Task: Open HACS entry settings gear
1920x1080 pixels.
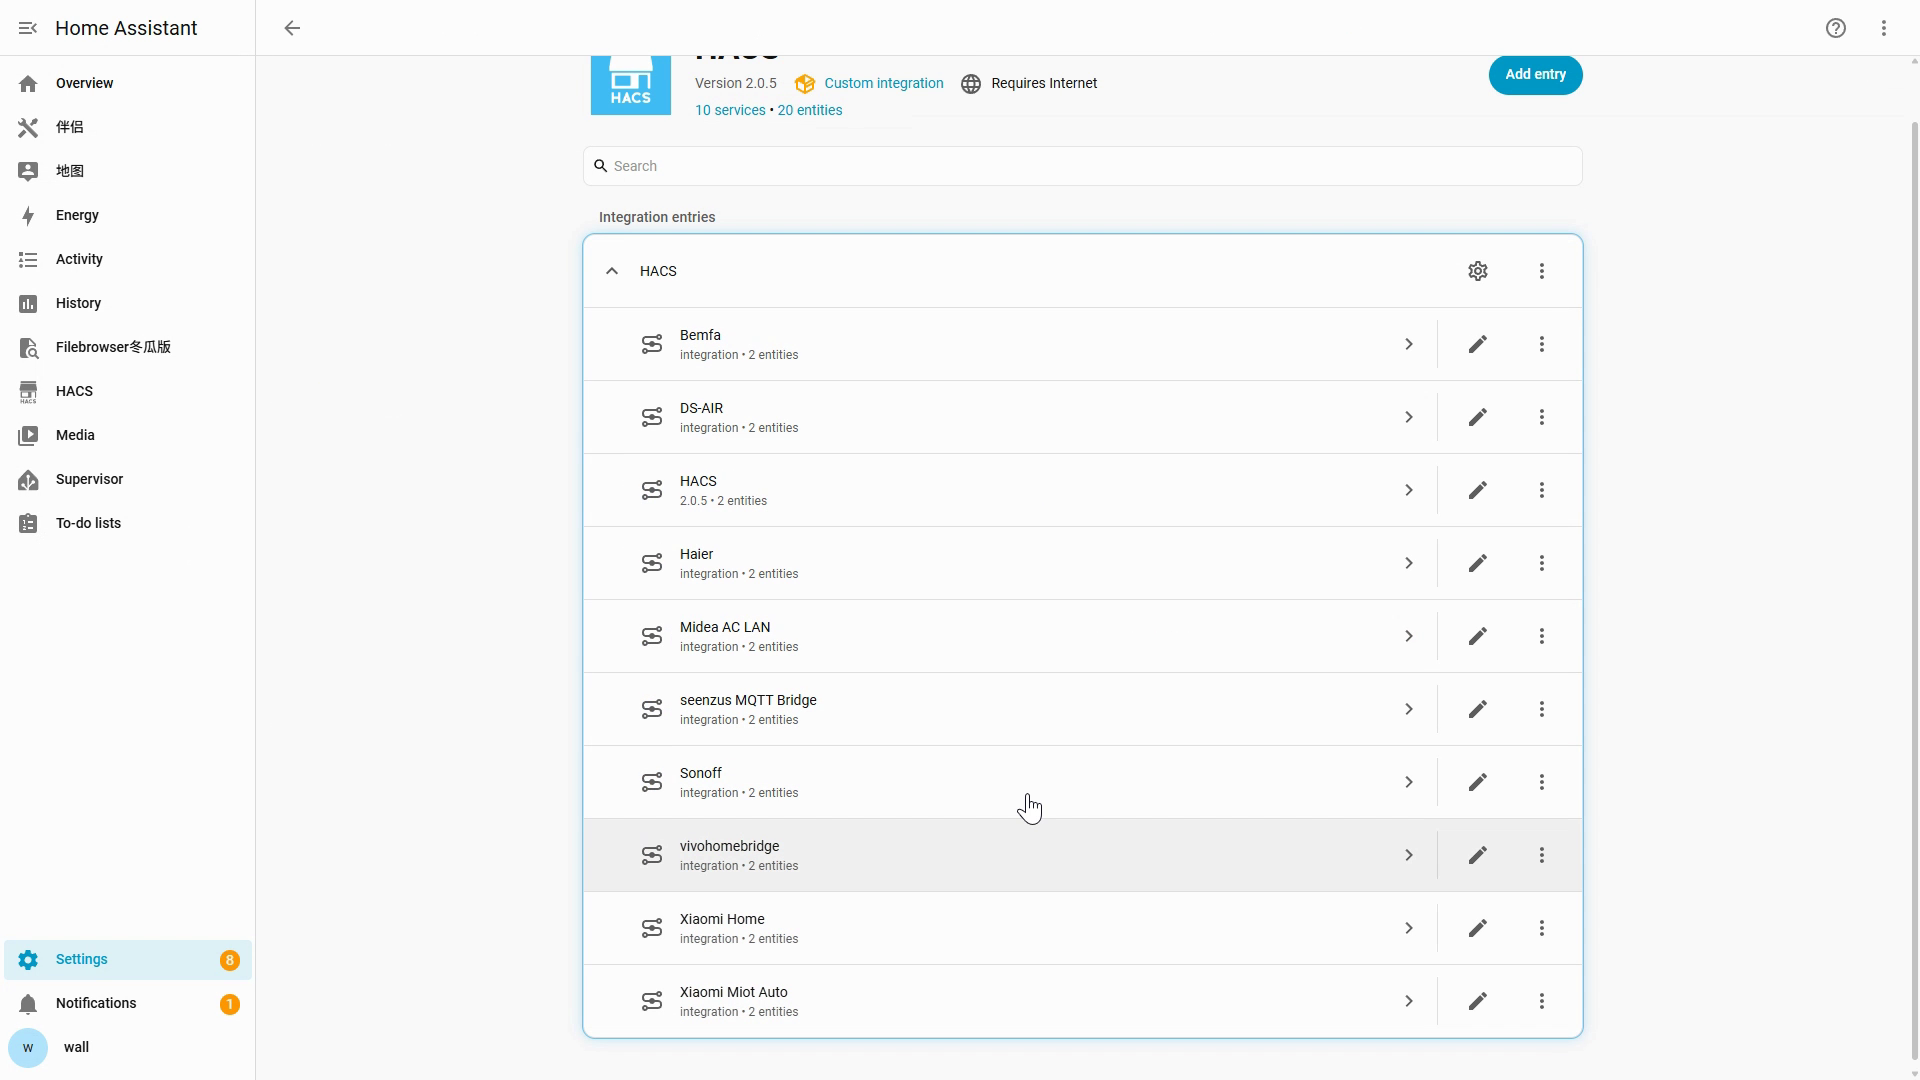Action: click(x=1478, y=271)
